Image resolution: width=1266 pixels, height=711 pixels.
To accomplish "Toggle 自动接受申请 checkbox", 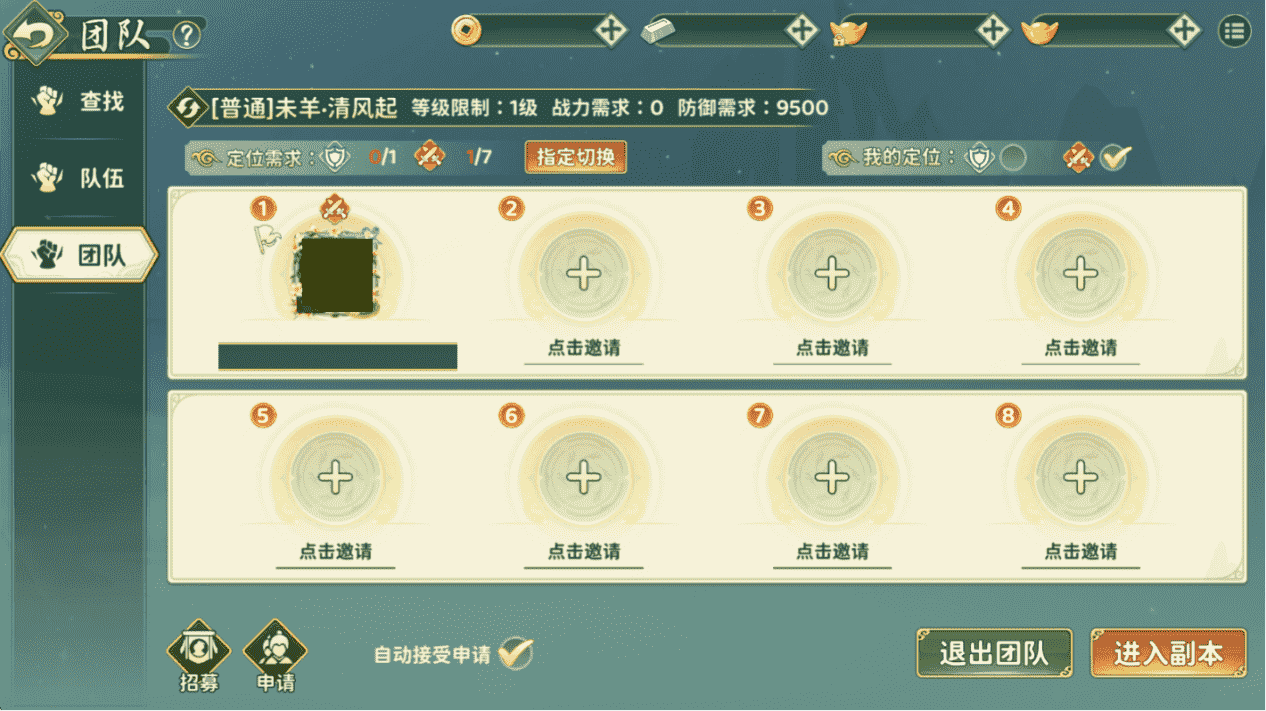I will pos(515,654).
